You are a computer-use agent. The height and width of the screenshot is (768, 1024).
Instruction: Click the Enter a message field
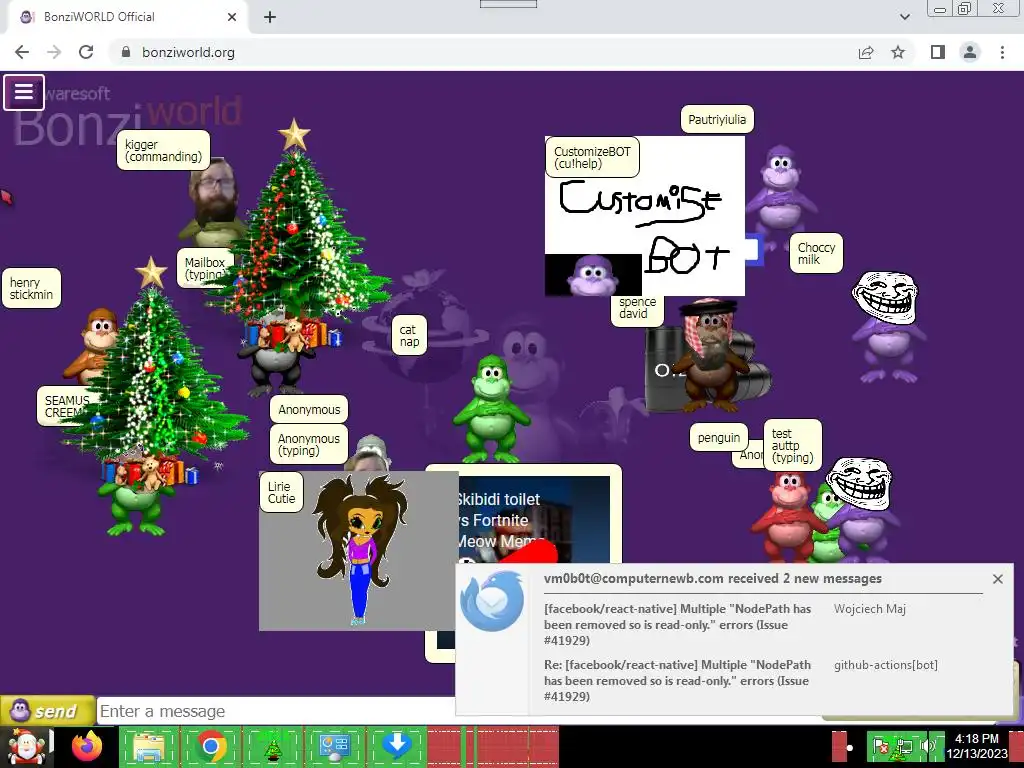pos(276,711)
